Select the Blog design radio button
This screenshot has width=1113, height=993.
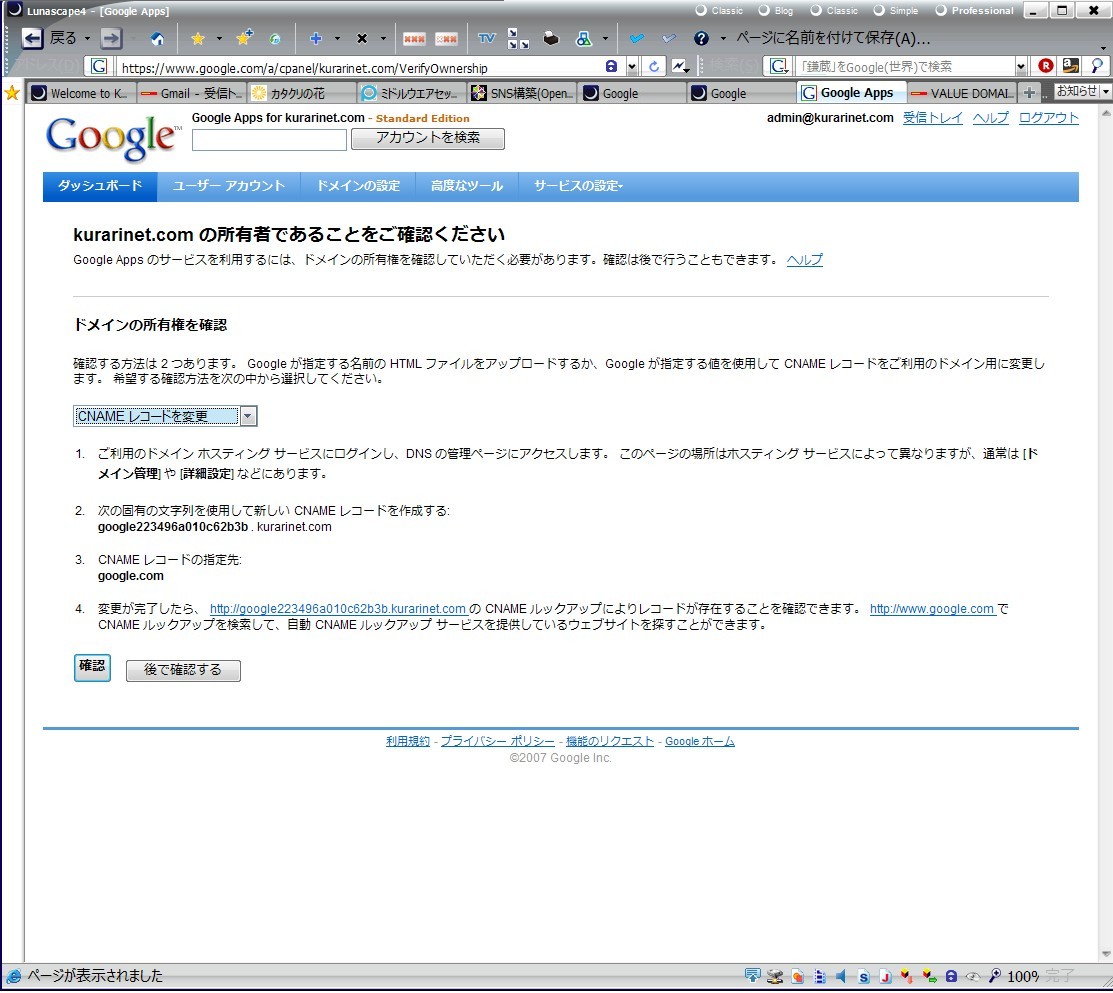[x=764, y=11]
